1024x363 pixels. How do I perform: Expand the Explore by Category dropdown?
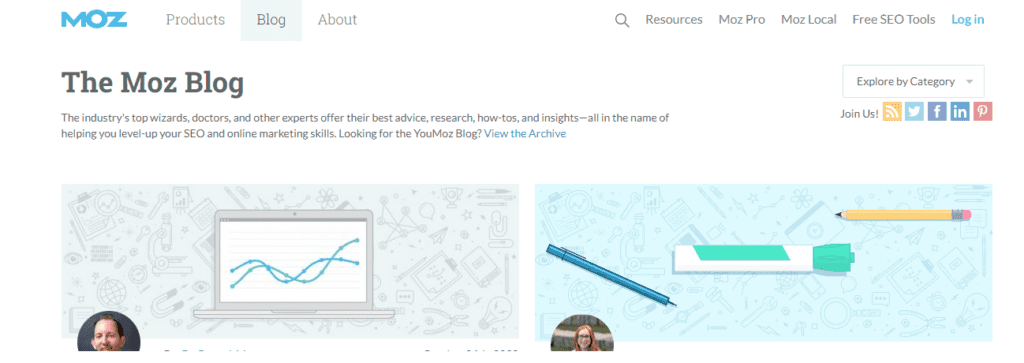click(913, 82)
